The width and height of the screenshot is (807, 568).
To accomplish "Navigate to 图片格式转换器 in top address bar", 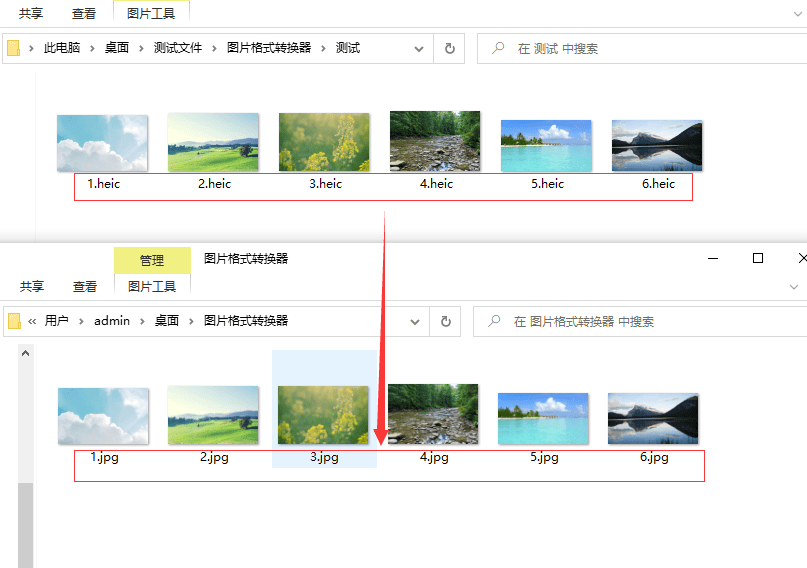I will (269, 48).
